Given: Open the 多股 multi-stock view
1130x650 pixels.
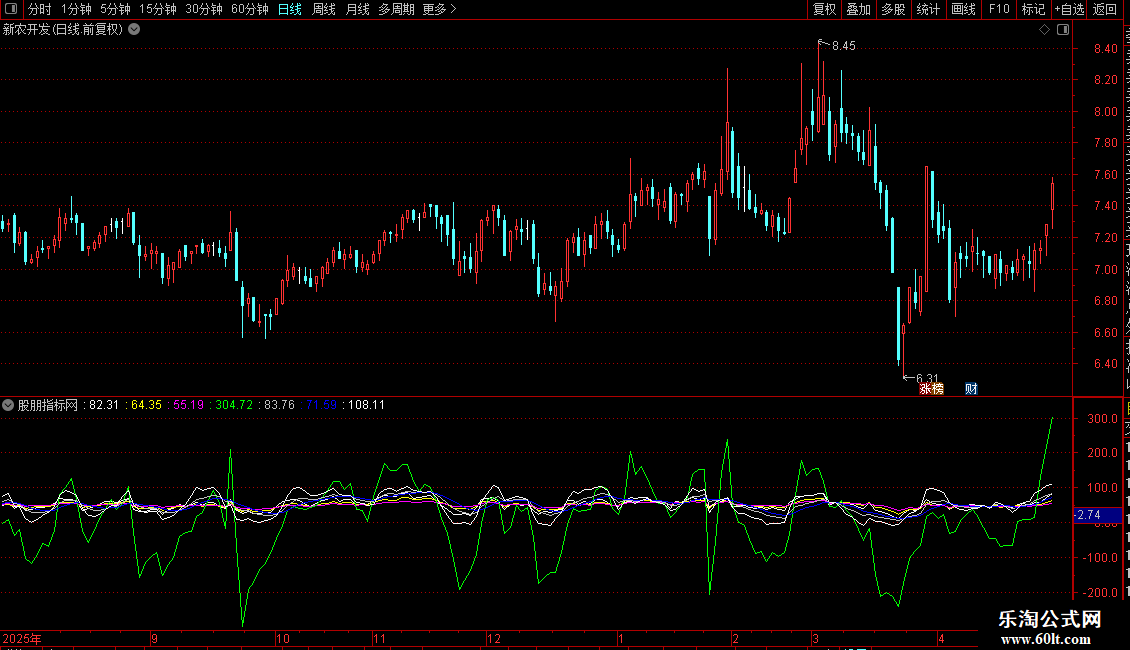Looking at the screenshot, I should tap(894, 9).
